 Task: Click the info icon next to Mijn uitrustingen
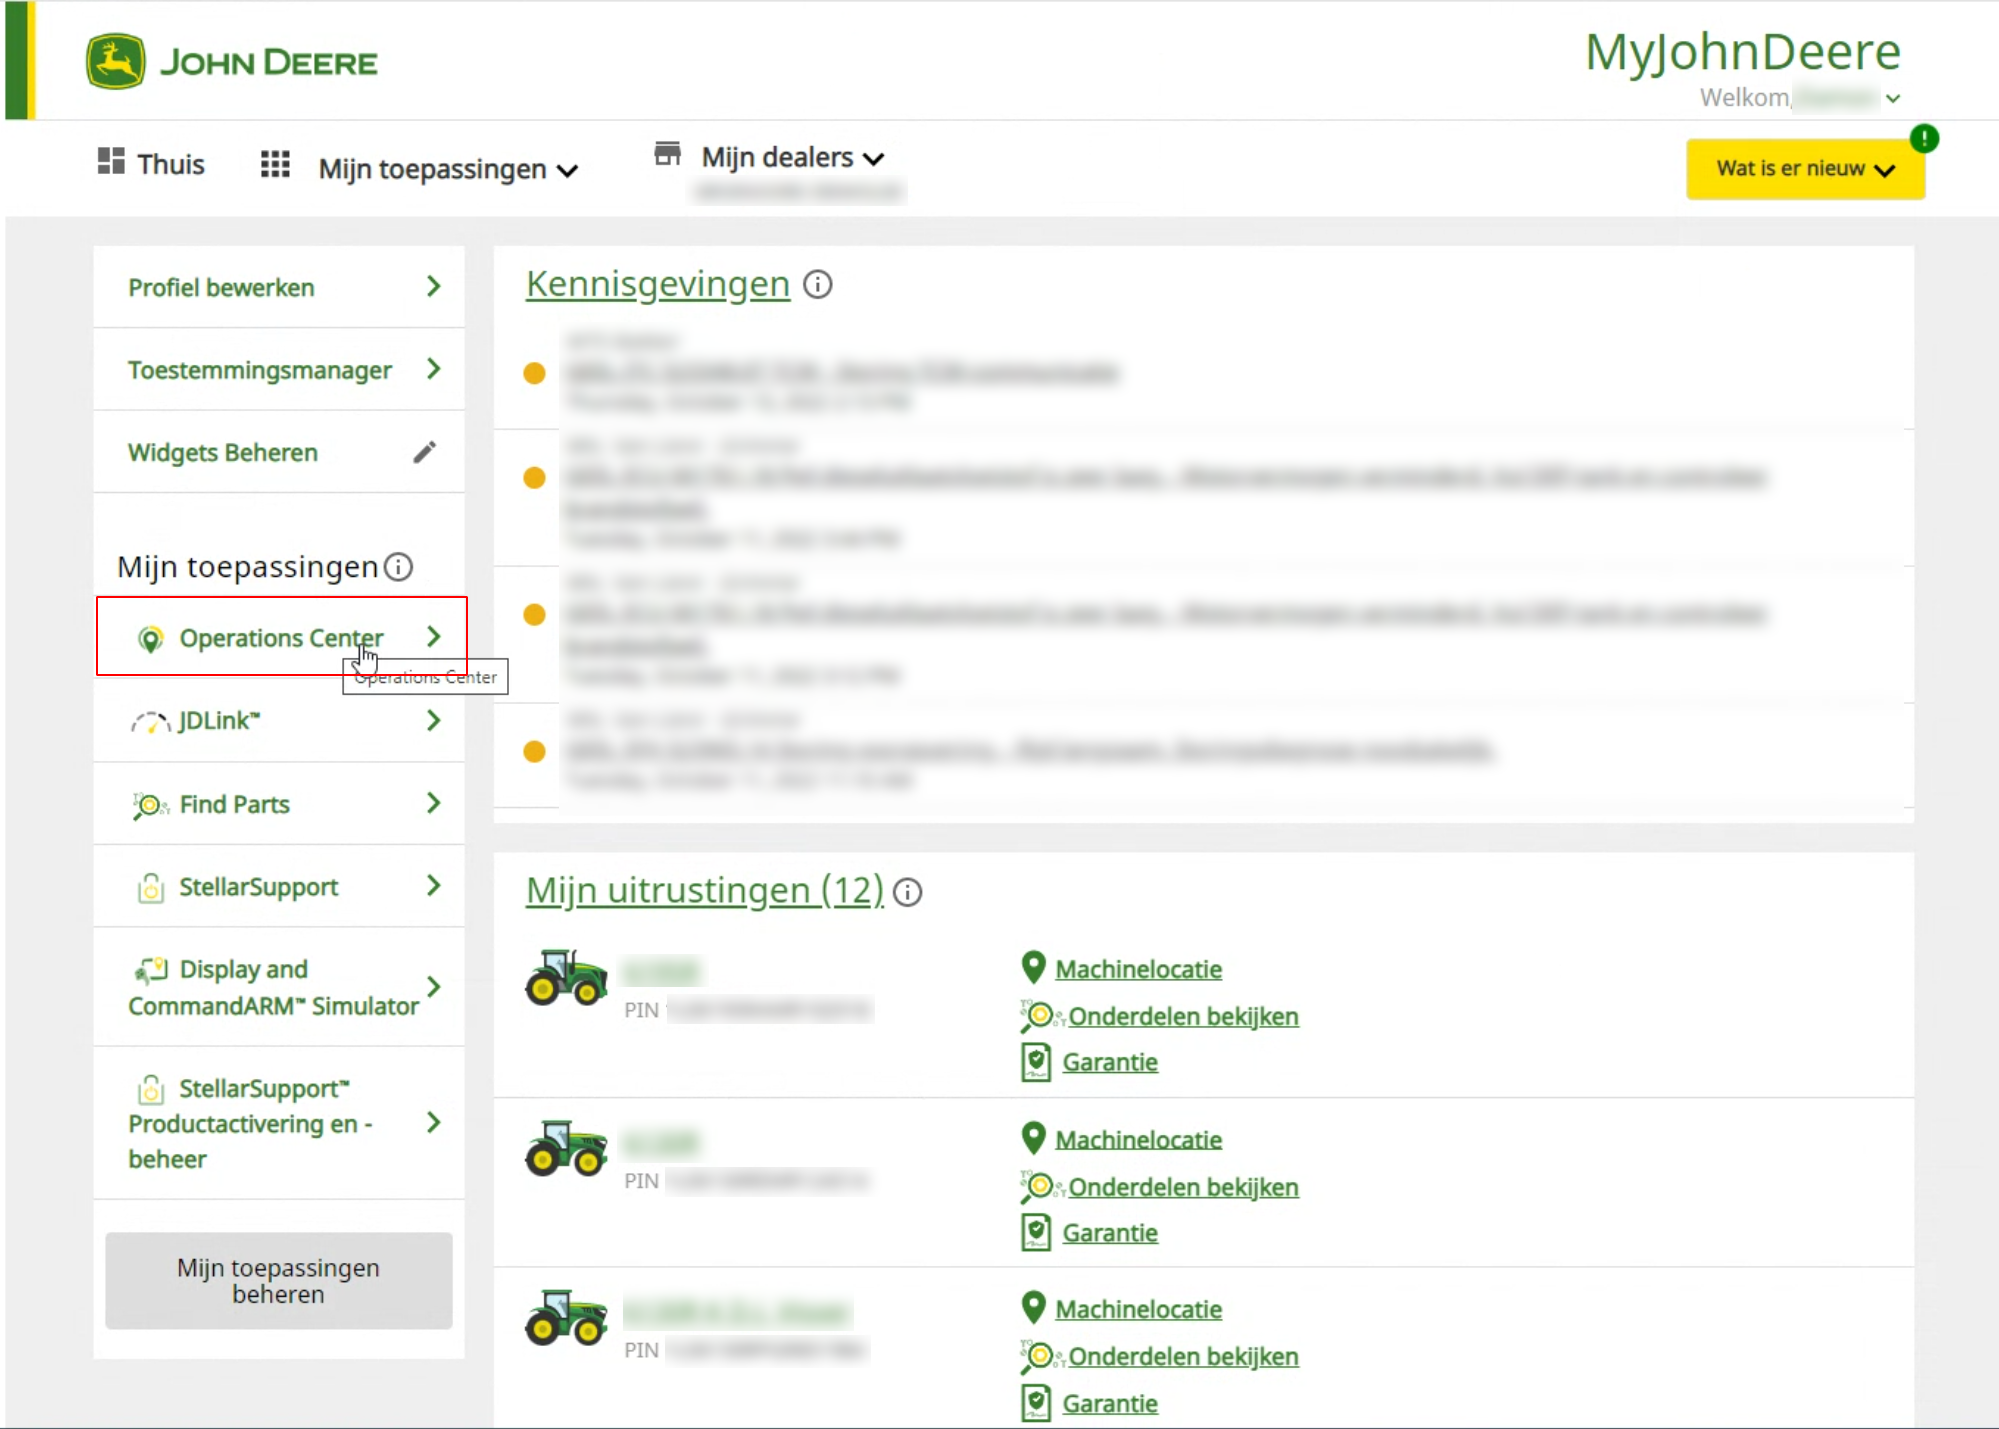(x=907, y=892)
